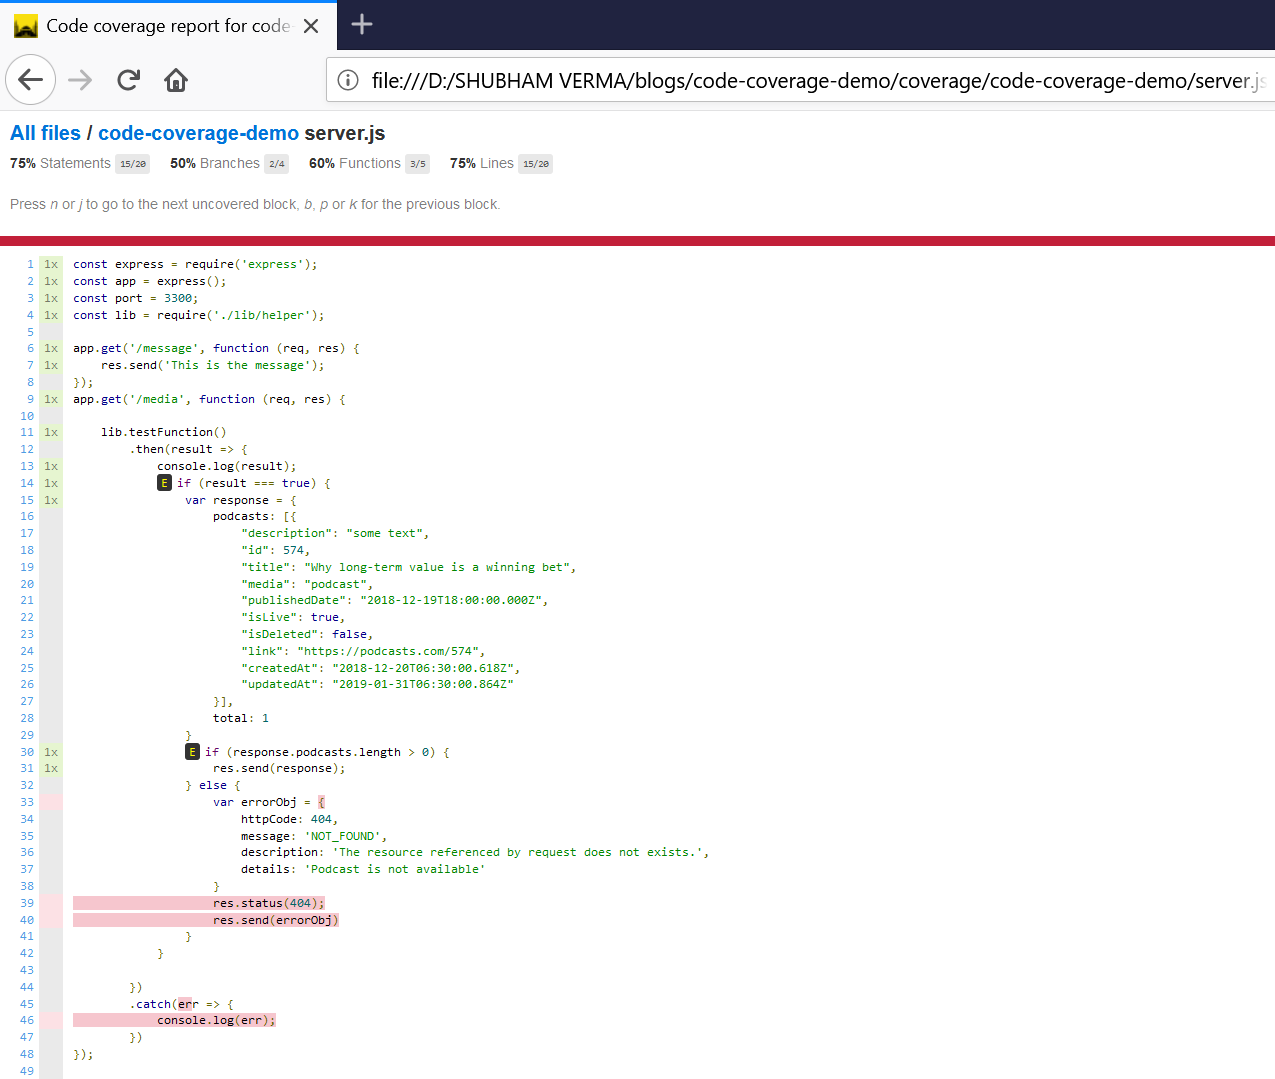
Task: Click the res.send(response) statement
Action: click(x=279, y=768)
